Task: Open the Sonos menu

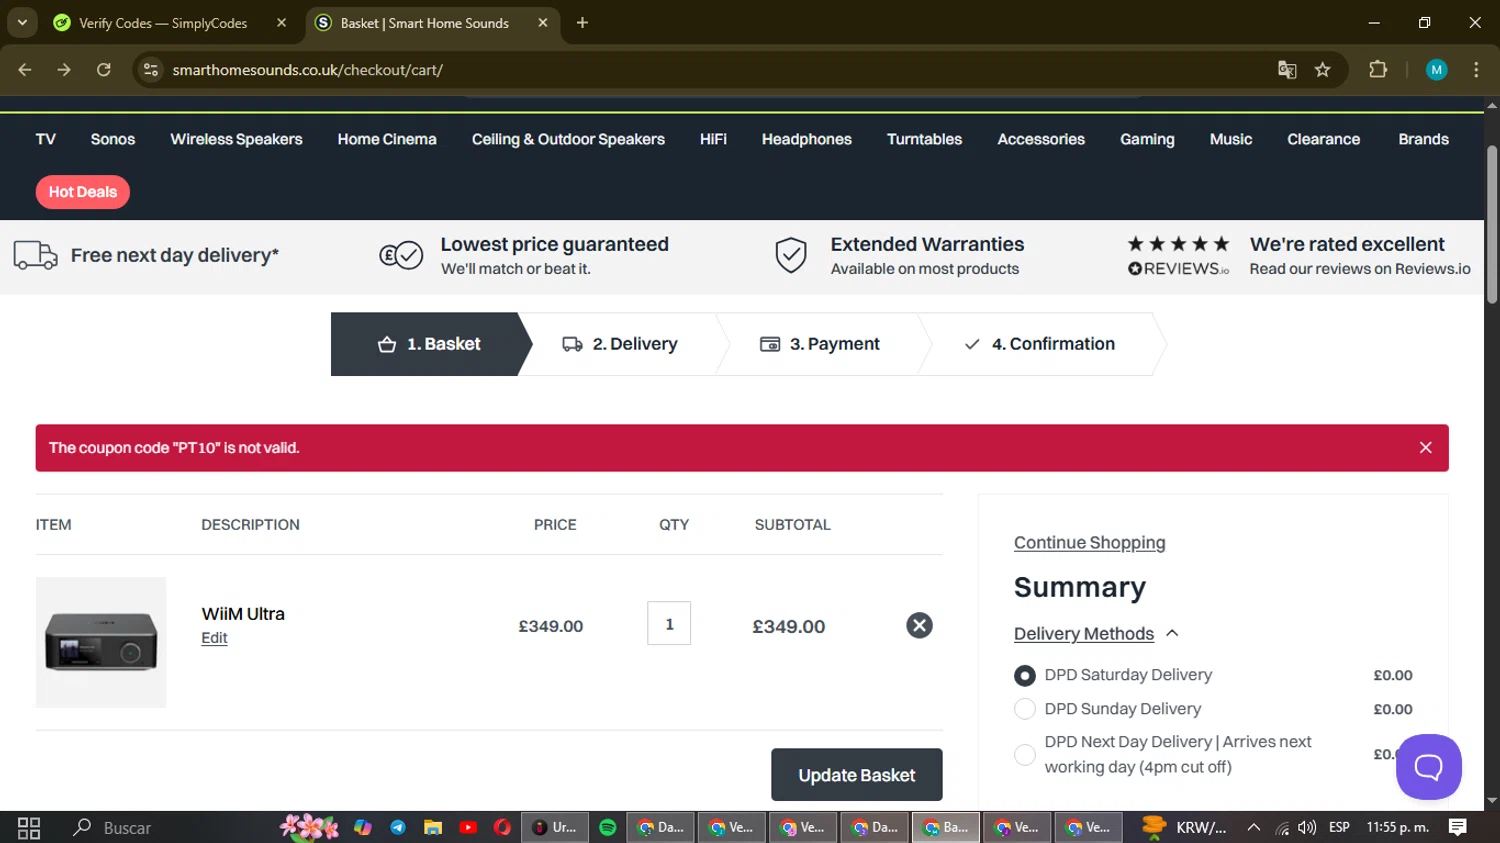Action: pos(113,139)
